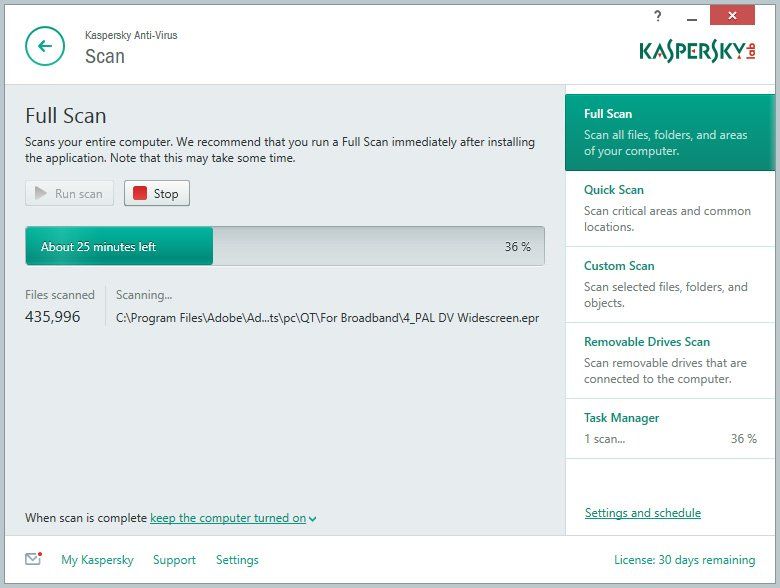Click the Kaspersky lab logo

[697, 52]
